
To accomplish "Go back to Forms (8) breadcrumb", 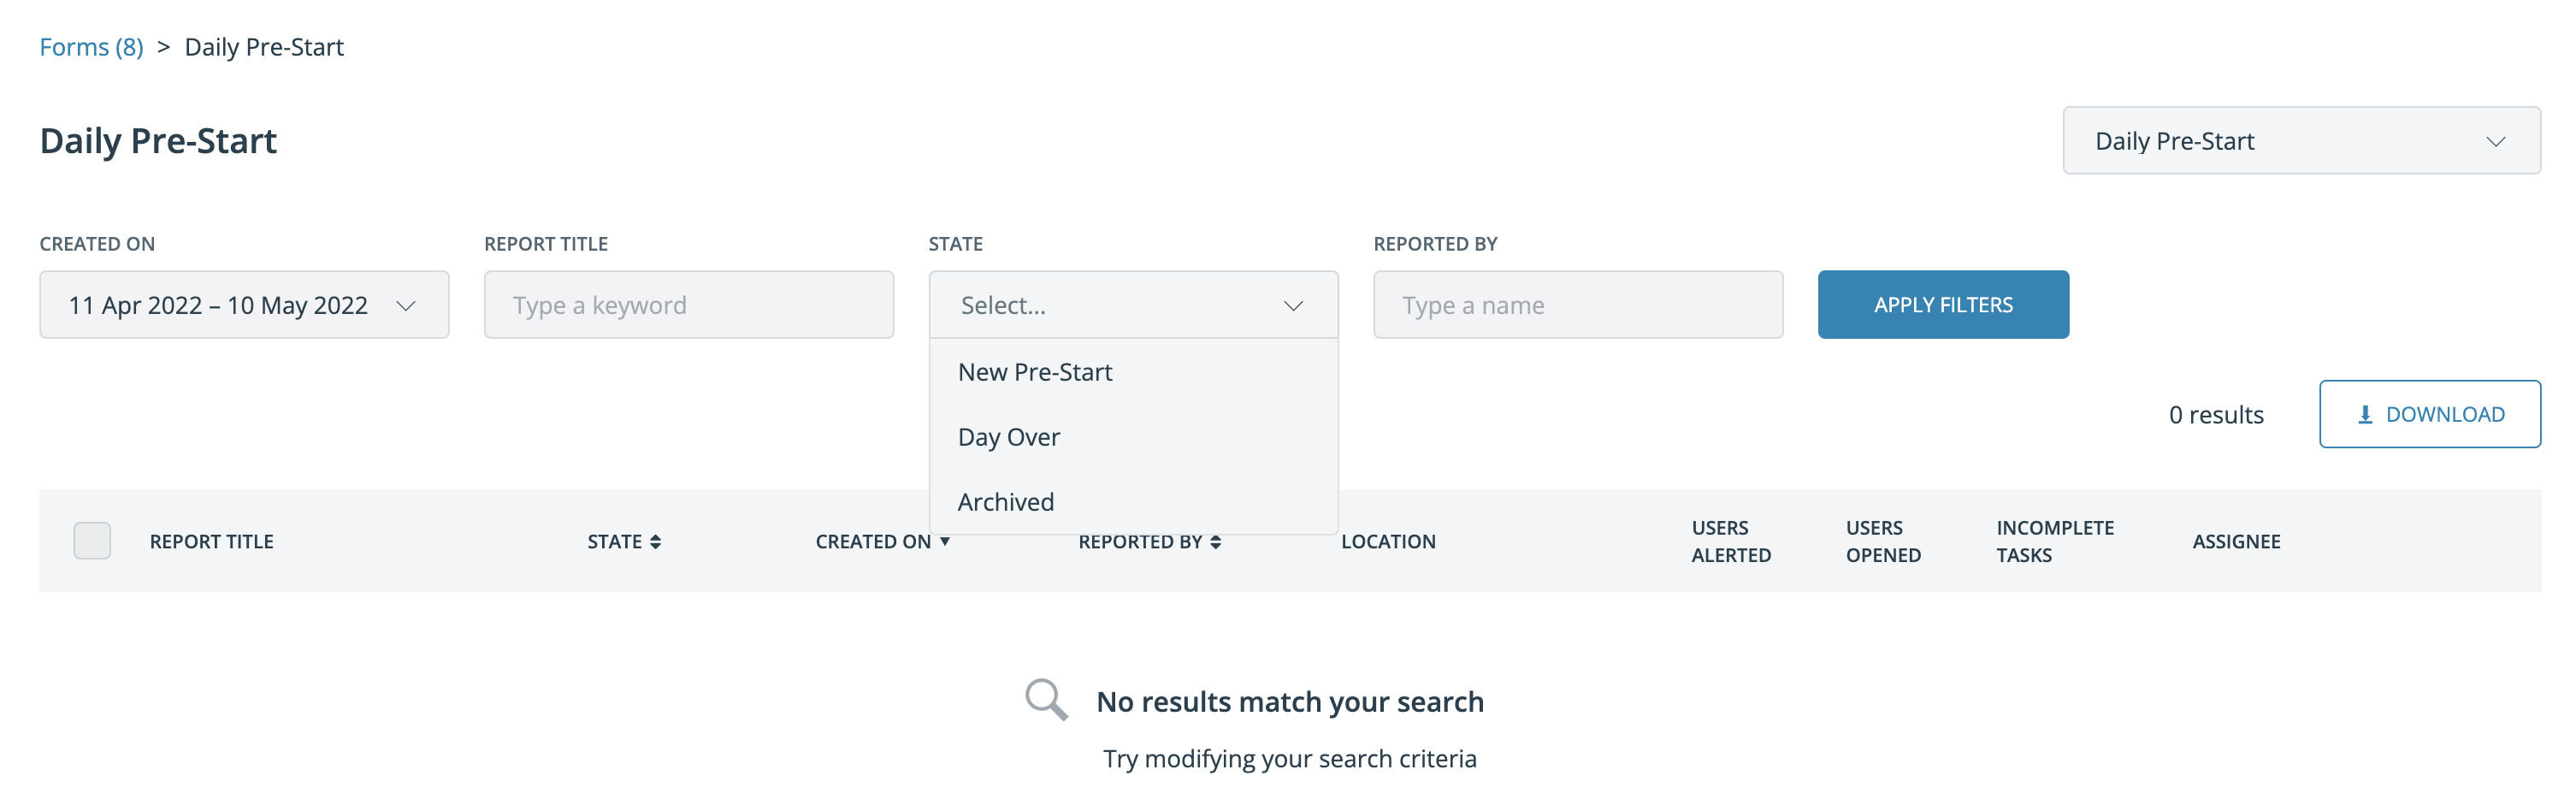I will click(91, 47).
